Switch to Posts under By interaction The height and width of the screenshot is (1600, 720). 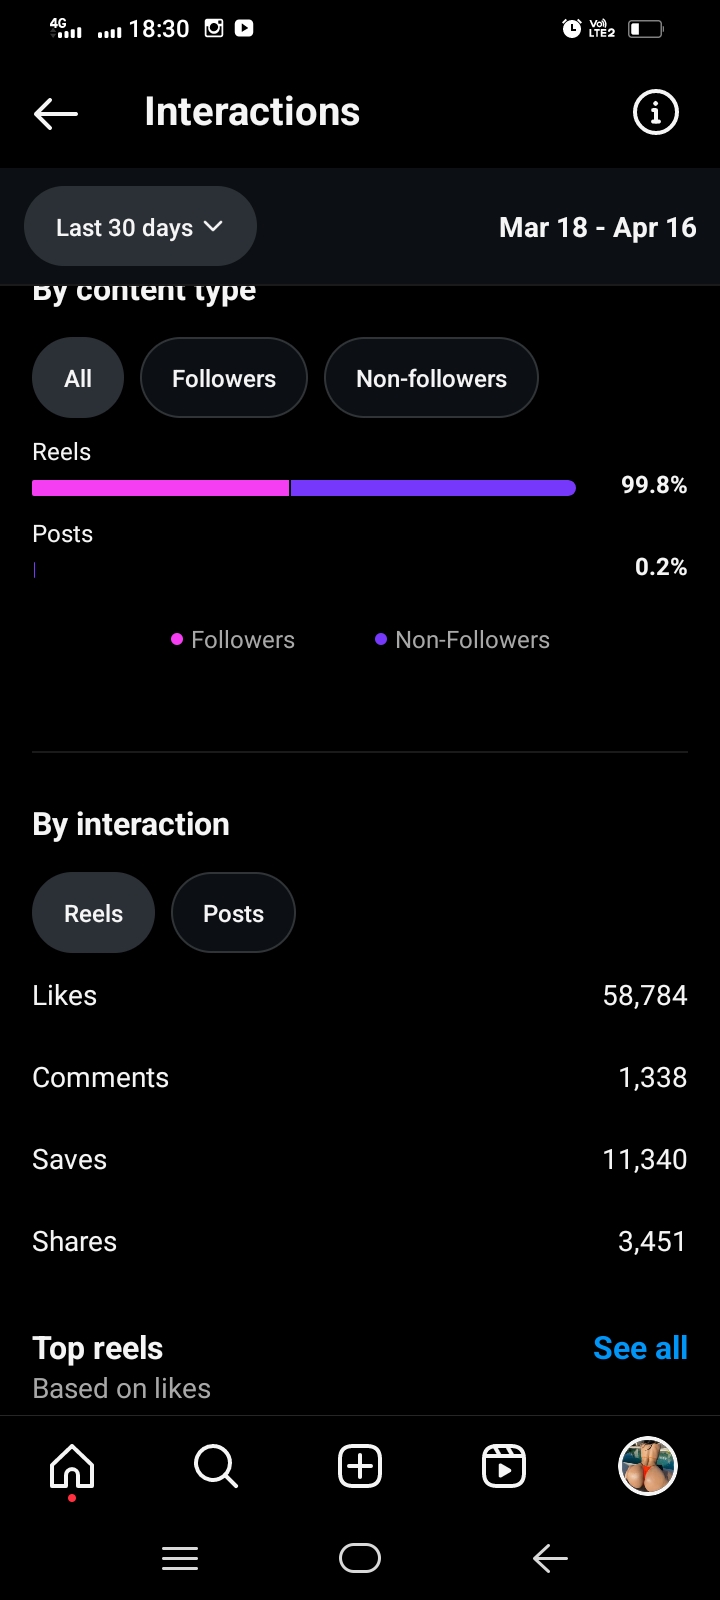[233, 913]
